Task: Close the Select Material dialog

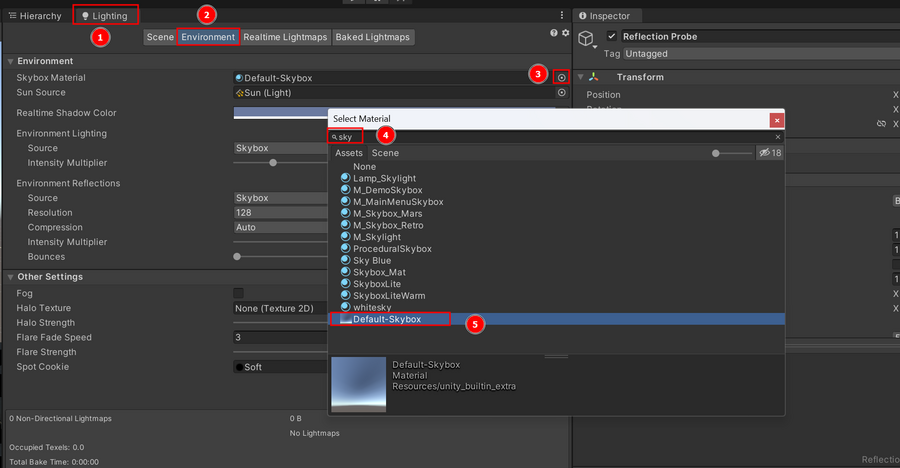Action: pos(777,120)
